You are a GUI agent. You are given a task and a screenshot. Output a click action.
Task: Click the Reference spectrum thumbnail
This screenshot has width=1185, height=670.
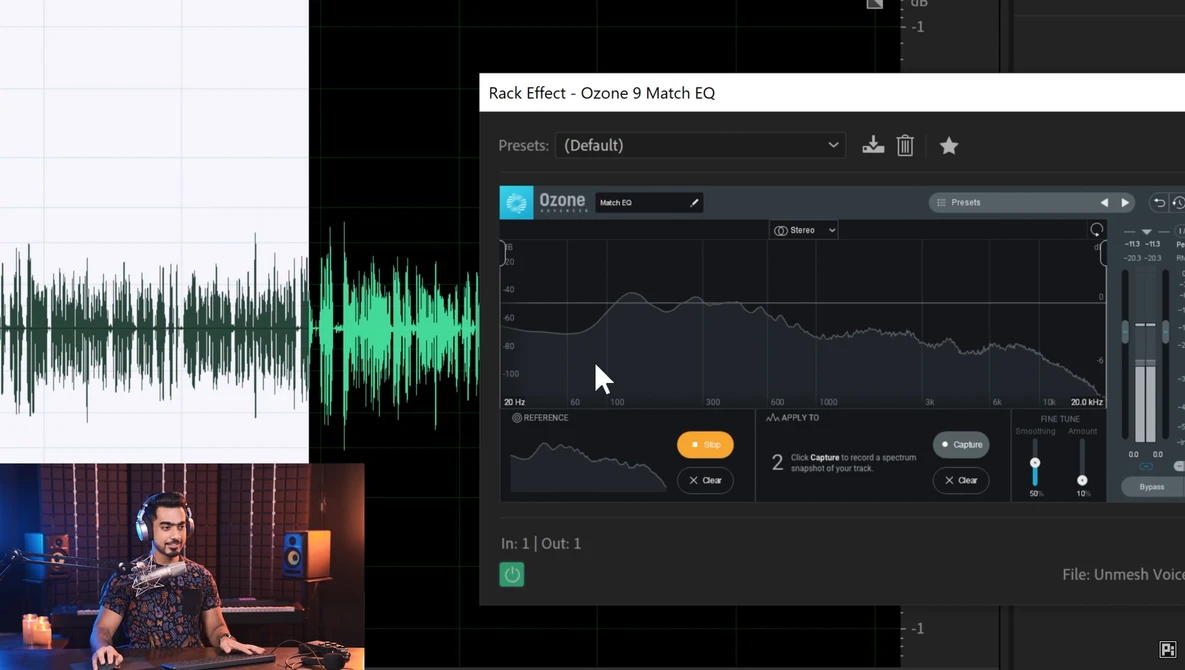pos(588,466)
